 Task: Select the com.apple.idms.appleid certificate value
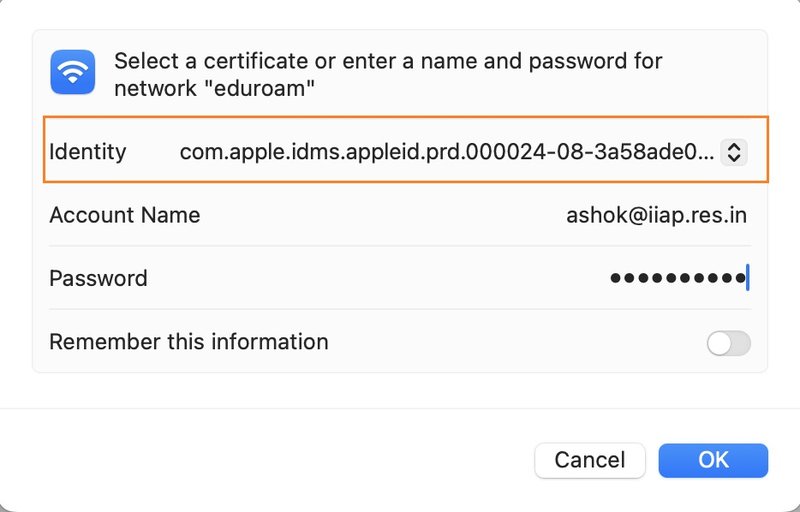point(446,152)
